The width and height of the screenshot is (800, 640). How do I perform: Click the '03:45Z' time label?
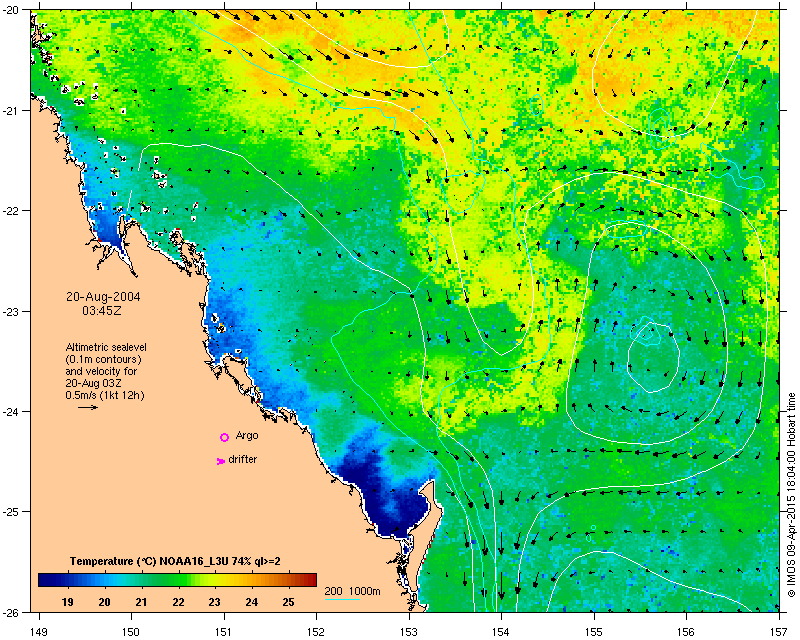(x=102, y=310)
